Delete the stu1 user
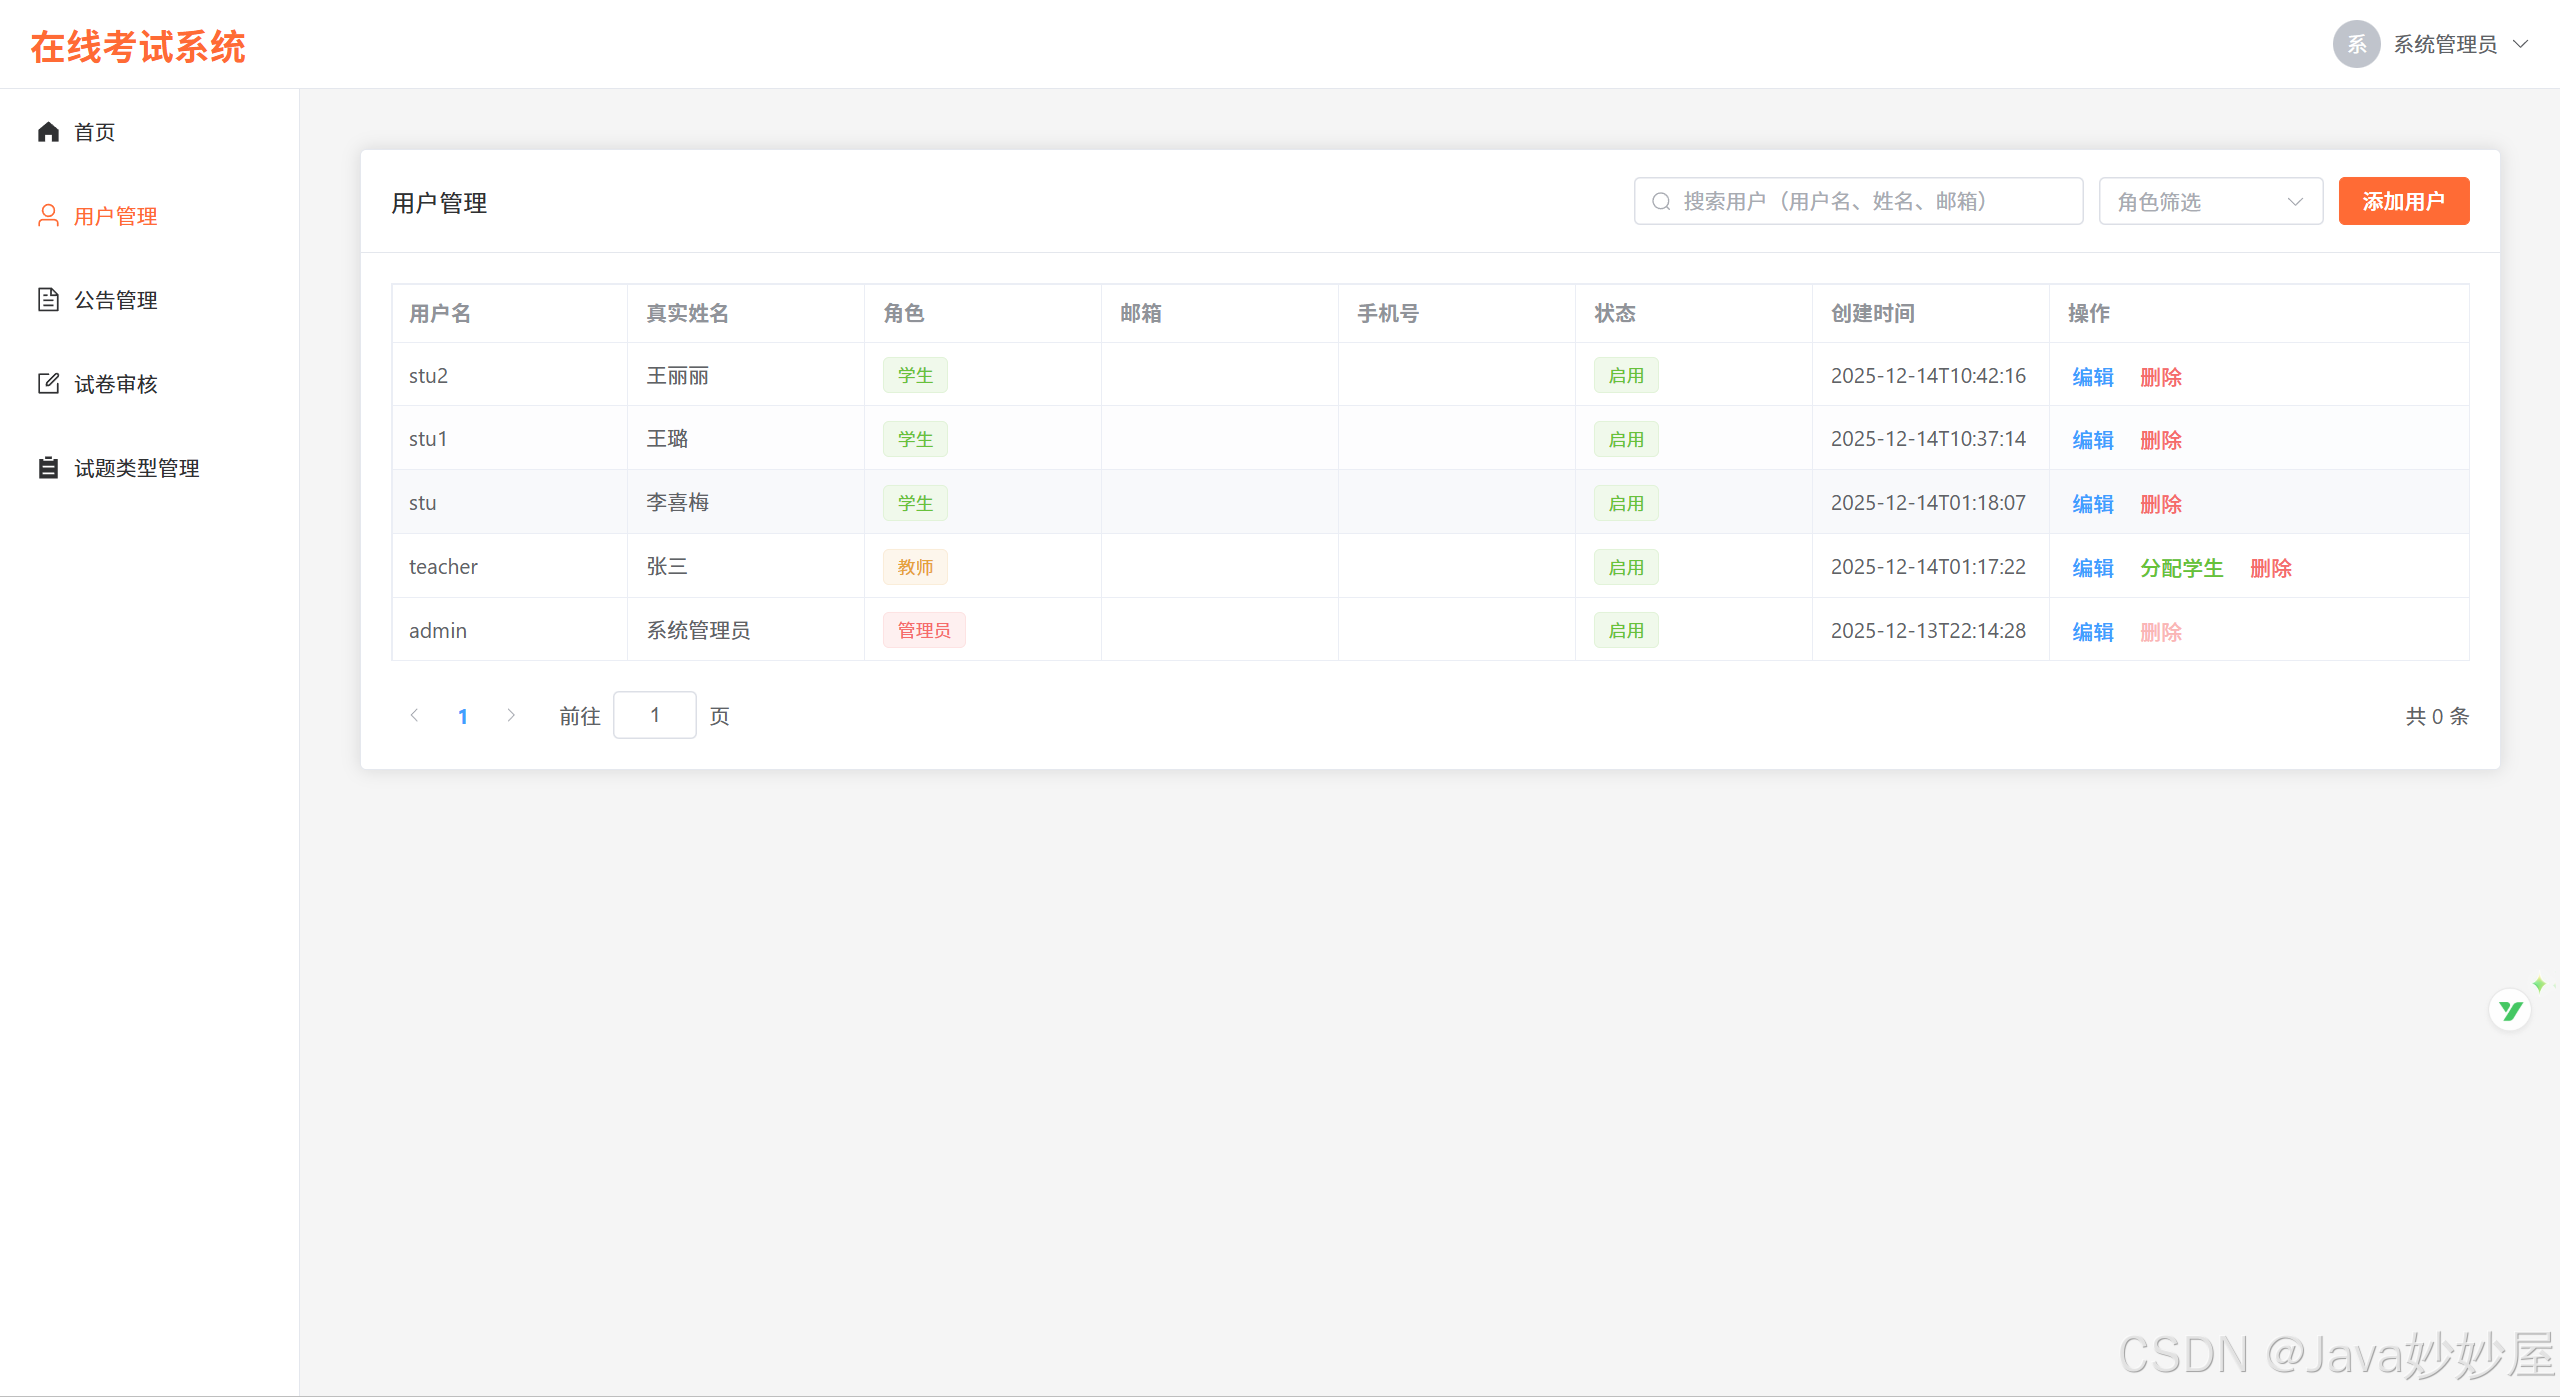 coord(2160,440)
